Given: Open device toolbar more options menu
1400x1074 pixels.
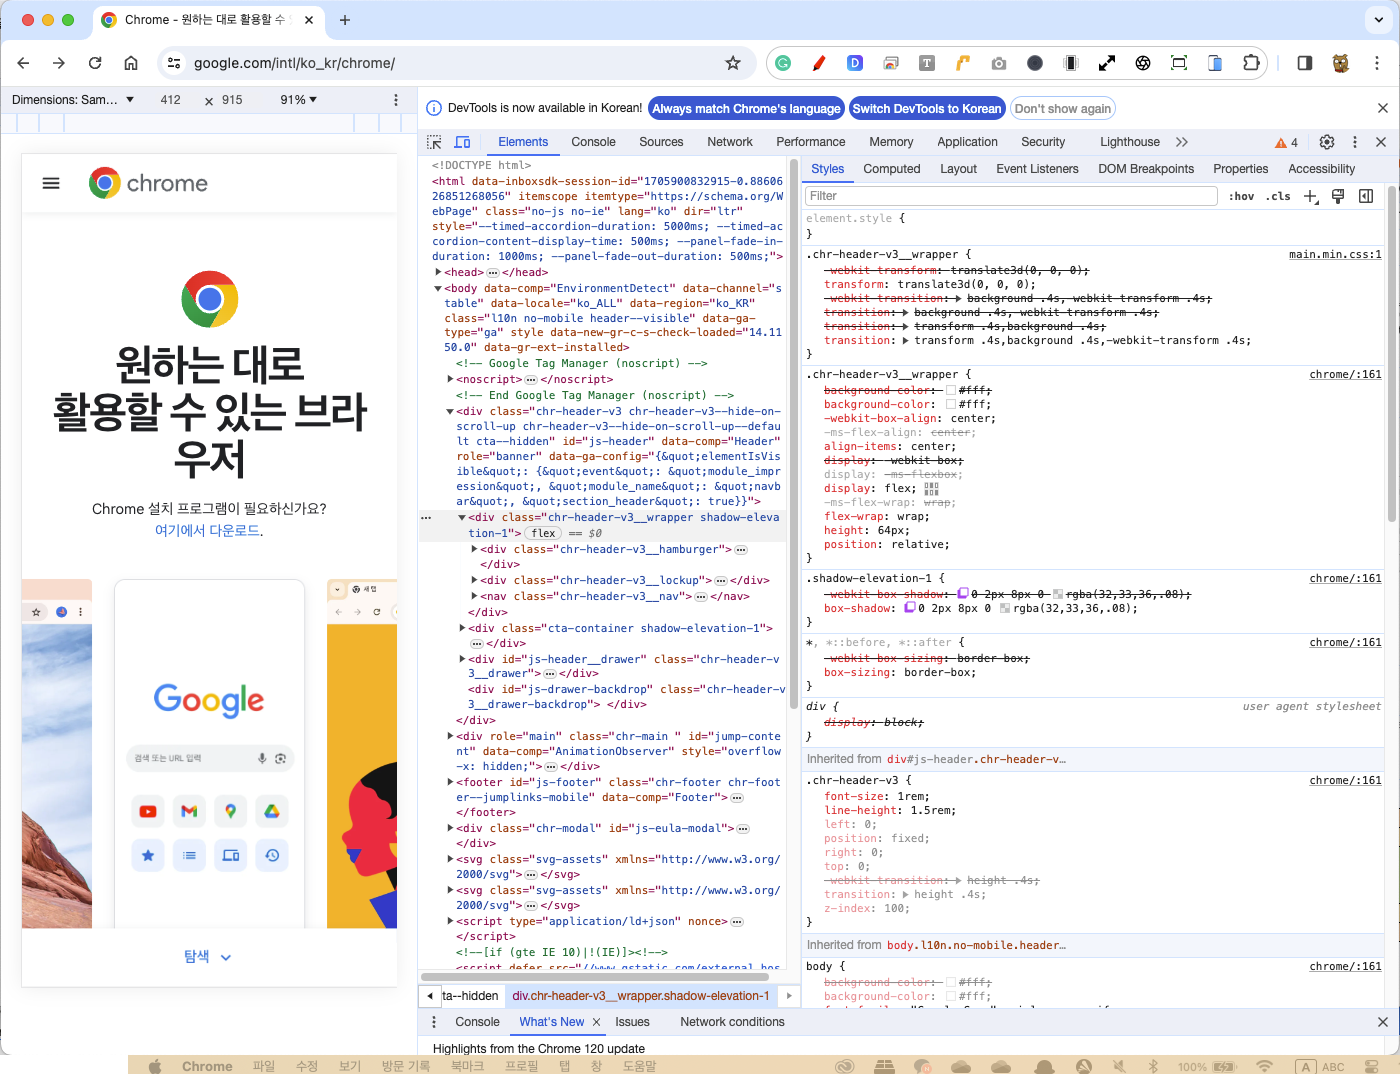Looking at the screenshot, I should click(396, 100).
